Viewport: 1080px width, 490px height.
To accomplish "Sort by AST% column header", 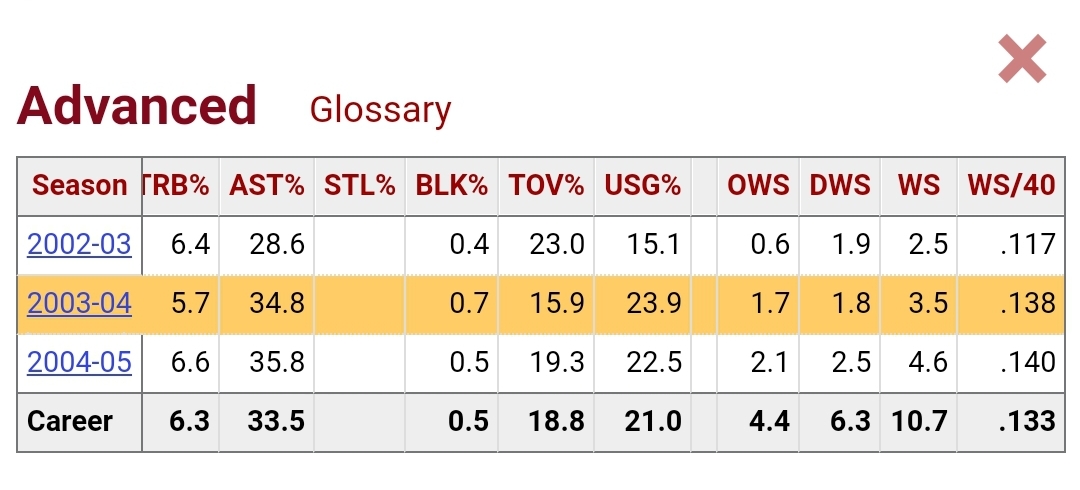I will pyautogui.click(x=266, y=185).
